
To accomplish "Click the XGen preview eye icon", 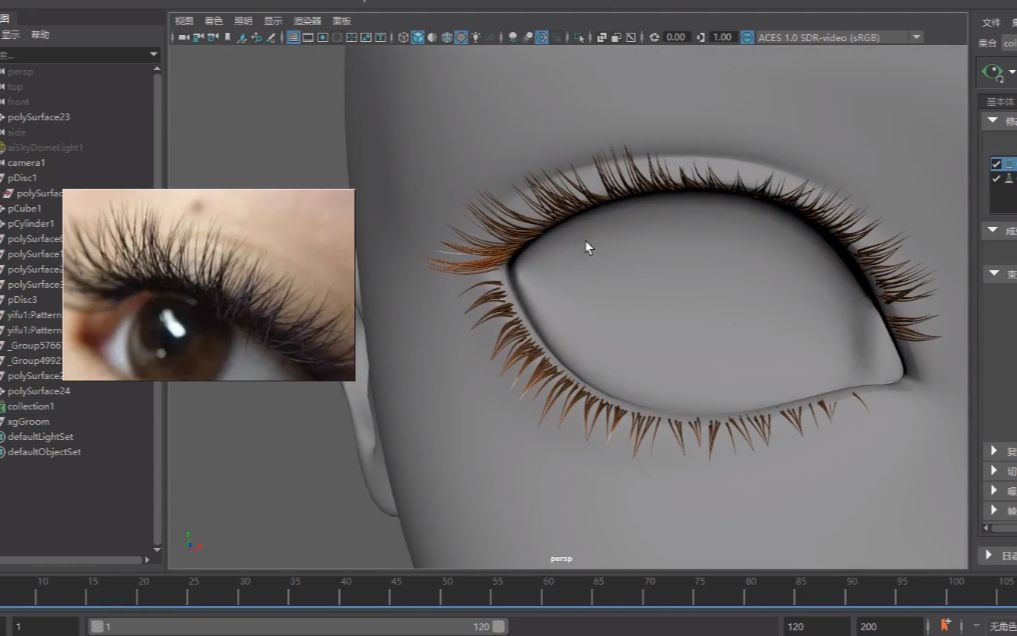I will [x=992, y=72].
